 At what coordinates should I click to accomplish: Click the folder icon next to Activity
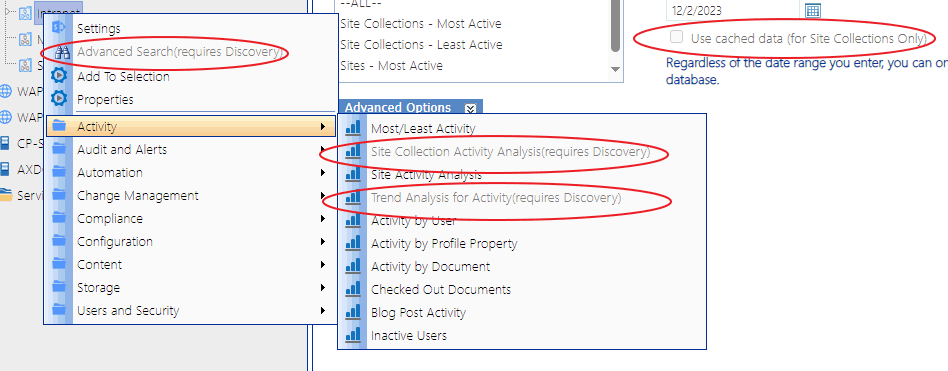tap(59, 126)
